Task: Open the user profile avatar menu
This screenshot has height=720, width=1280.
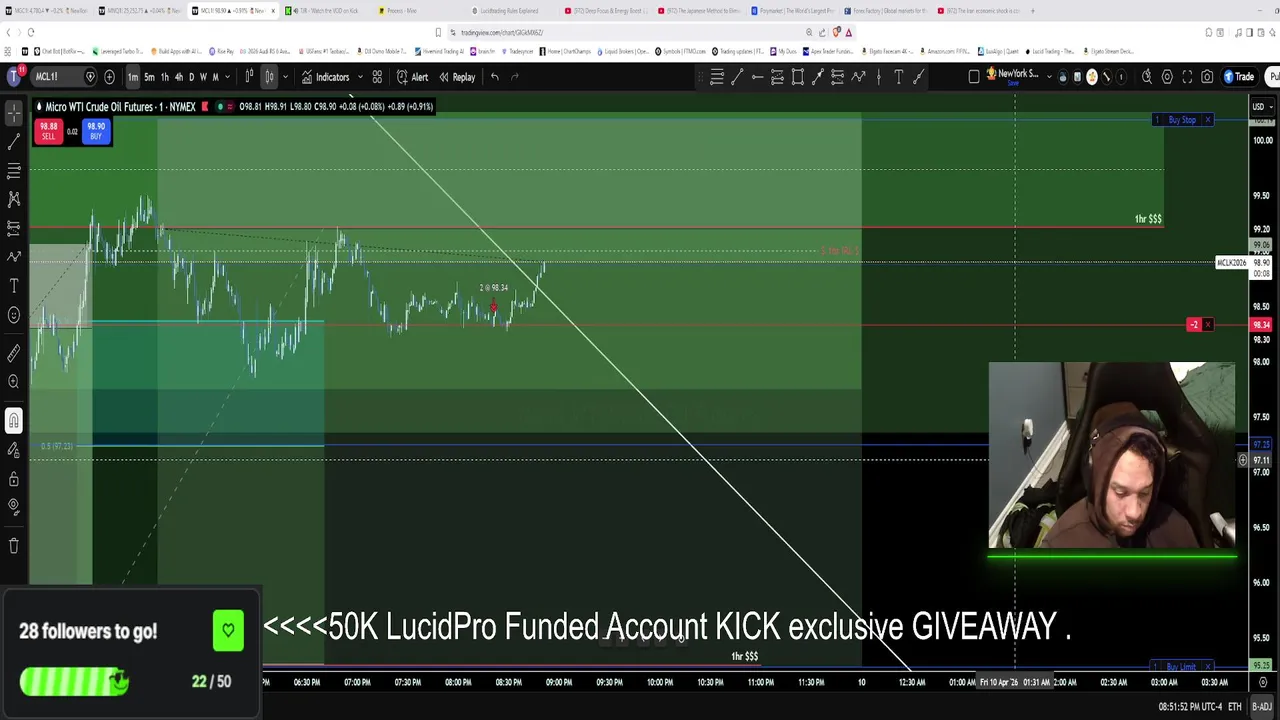Action: [x=14, y=77]
